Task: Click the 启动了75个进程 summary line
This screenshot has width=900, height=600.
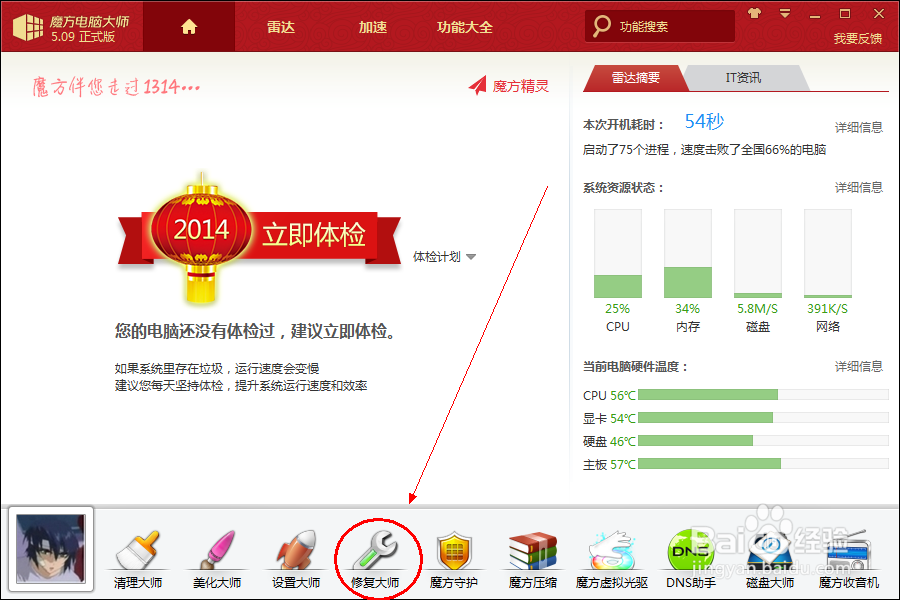Action: 704,150
